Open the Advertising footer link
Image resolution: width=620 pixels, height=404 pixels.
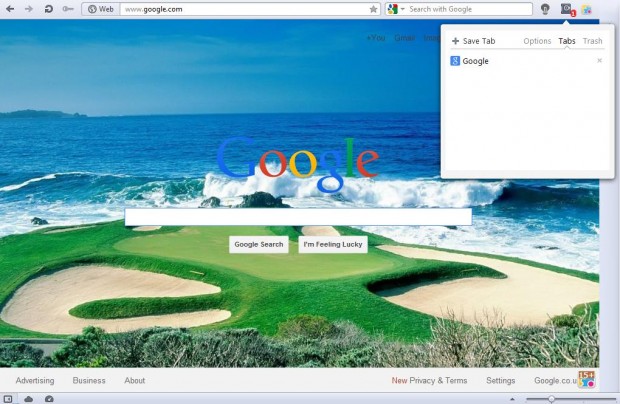(35, 381)
